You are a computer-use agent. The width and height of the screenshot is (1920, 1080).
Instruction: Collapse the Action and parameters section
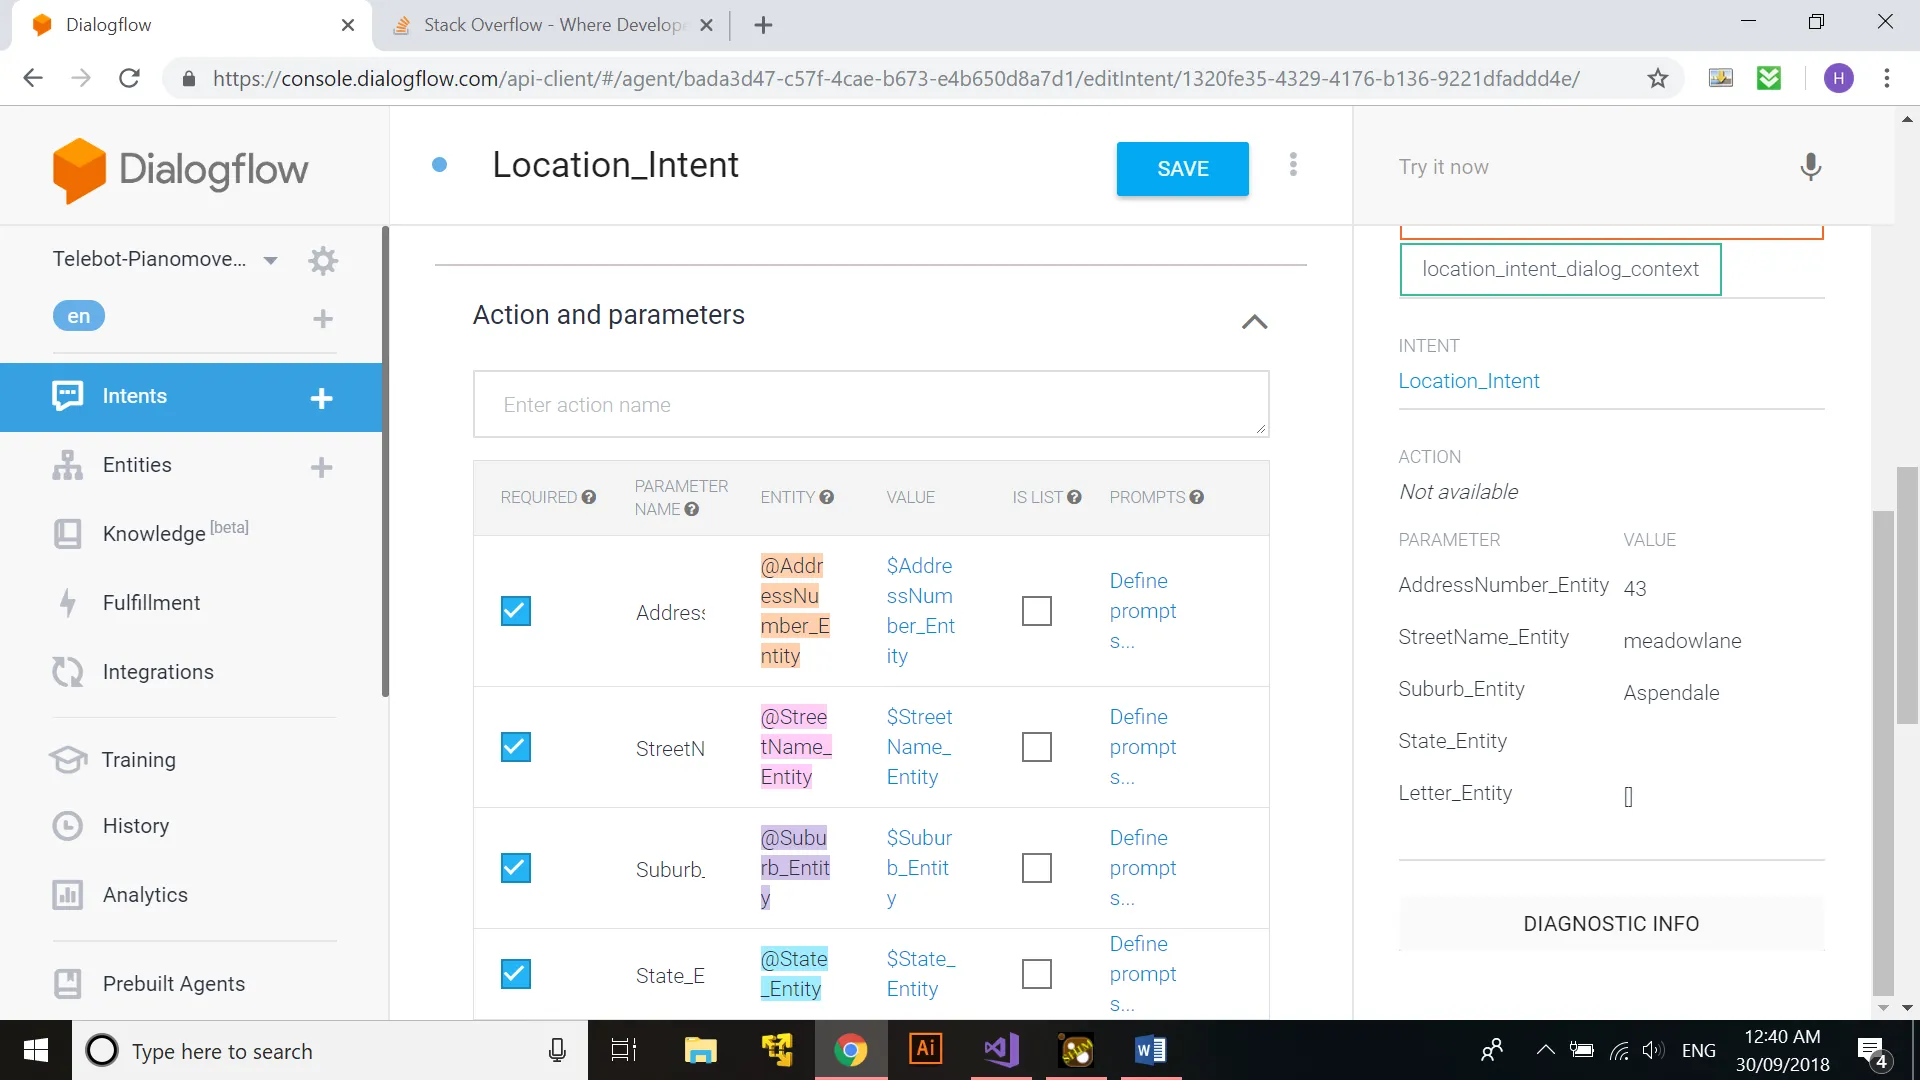tap(1254, 322)
